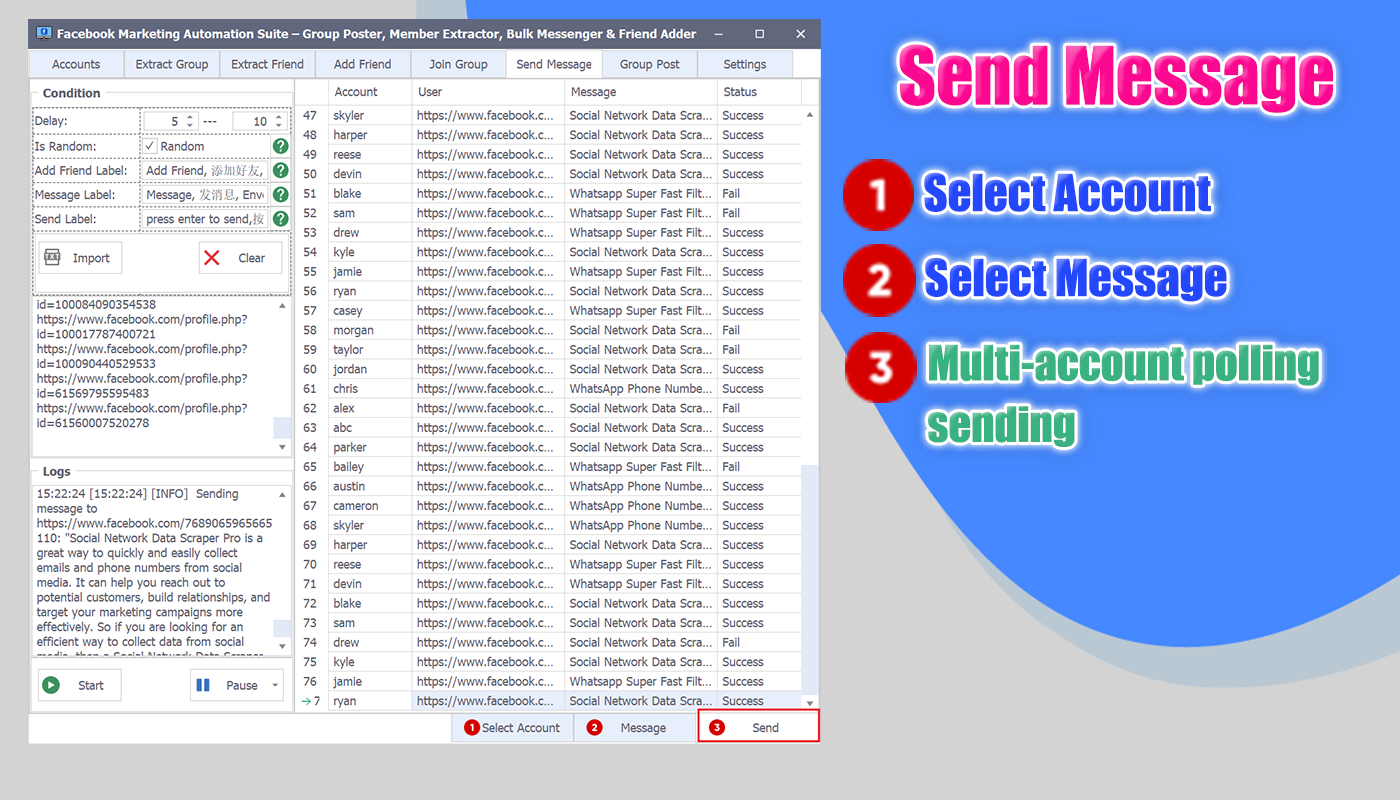Click the Logs scrollbar up arrow

click(x=282, y=495)
